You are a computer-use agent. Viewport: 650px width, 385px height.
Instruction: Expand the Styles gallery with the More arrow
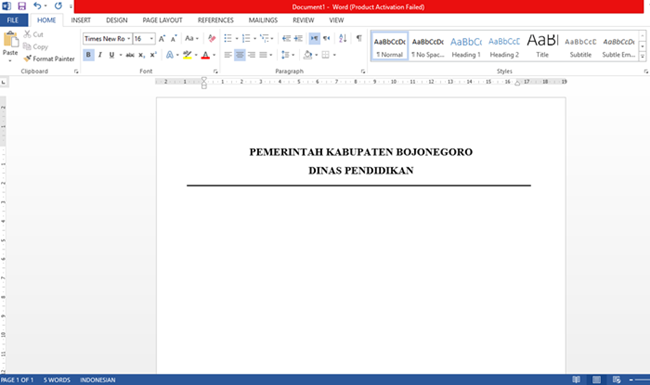click(643, 57)
